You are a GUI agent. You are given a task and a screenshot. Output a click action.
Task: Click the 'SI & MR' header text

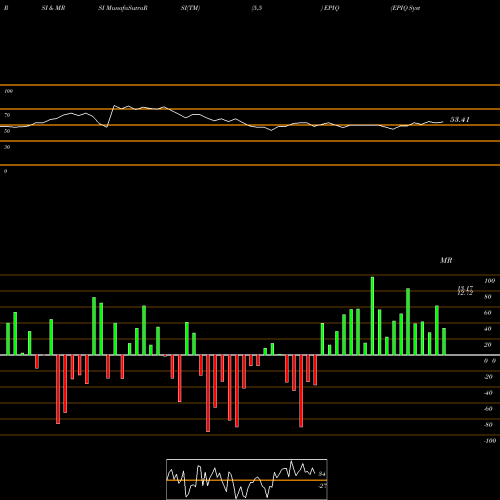53,8
